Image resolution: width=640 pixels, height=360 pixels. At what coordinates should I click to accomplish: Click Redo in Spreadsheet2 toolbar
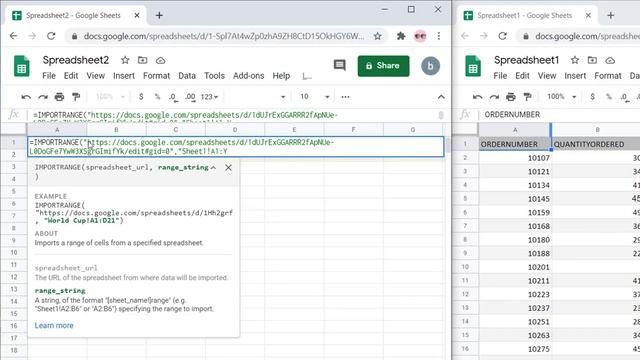click(x=43, y=97)
